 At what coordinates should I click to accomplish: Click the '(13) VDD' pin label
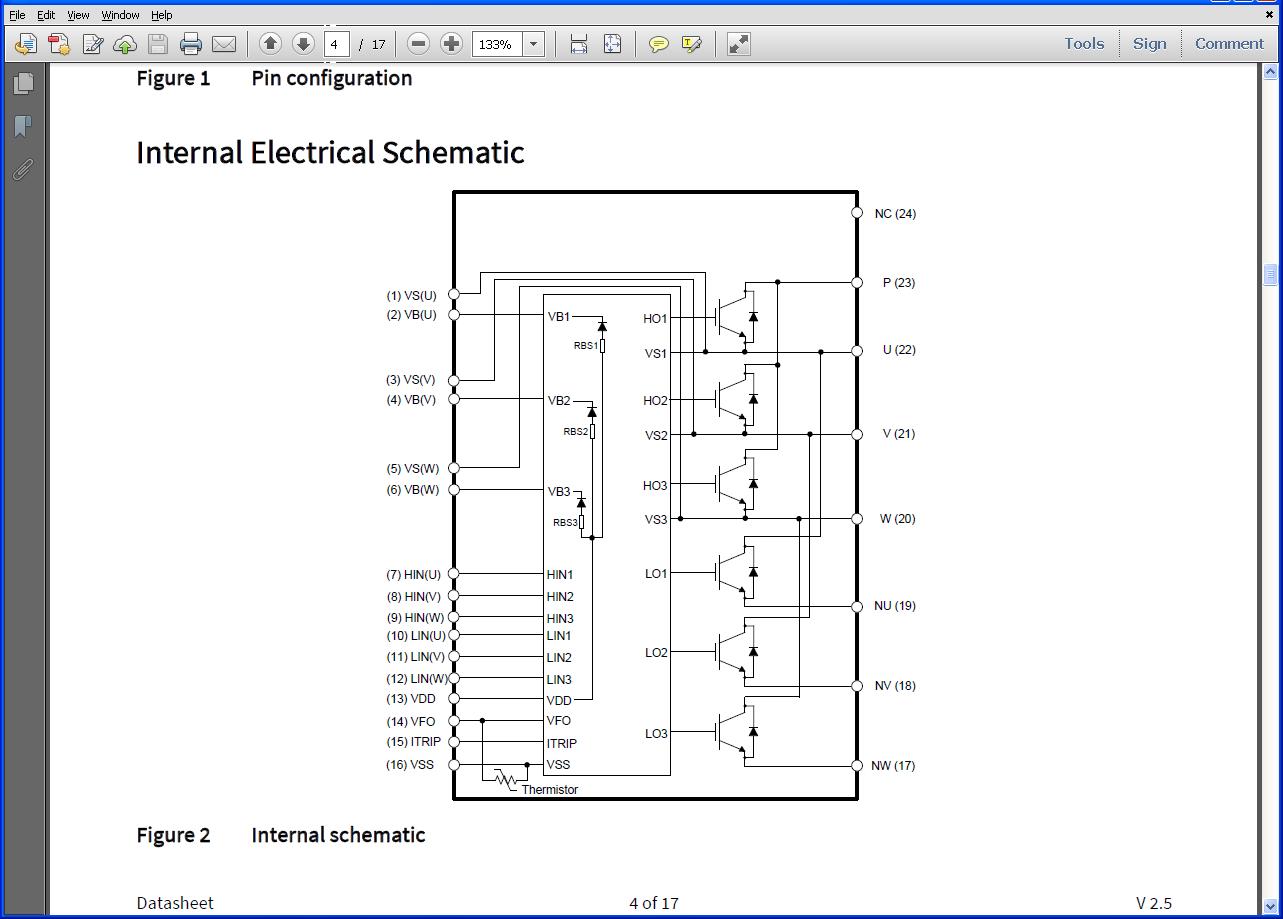coord(411,699)
